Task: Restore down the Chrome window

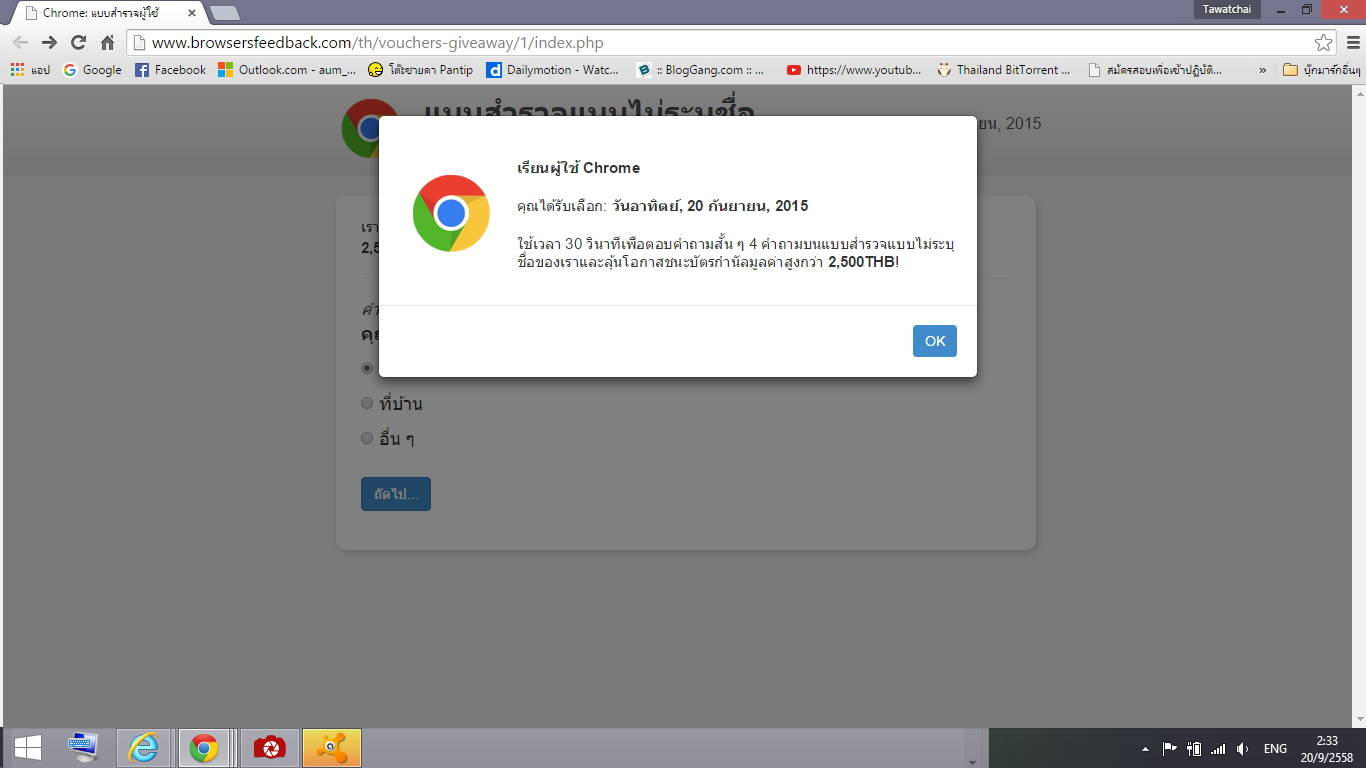Action: [x=1306, y=10]
